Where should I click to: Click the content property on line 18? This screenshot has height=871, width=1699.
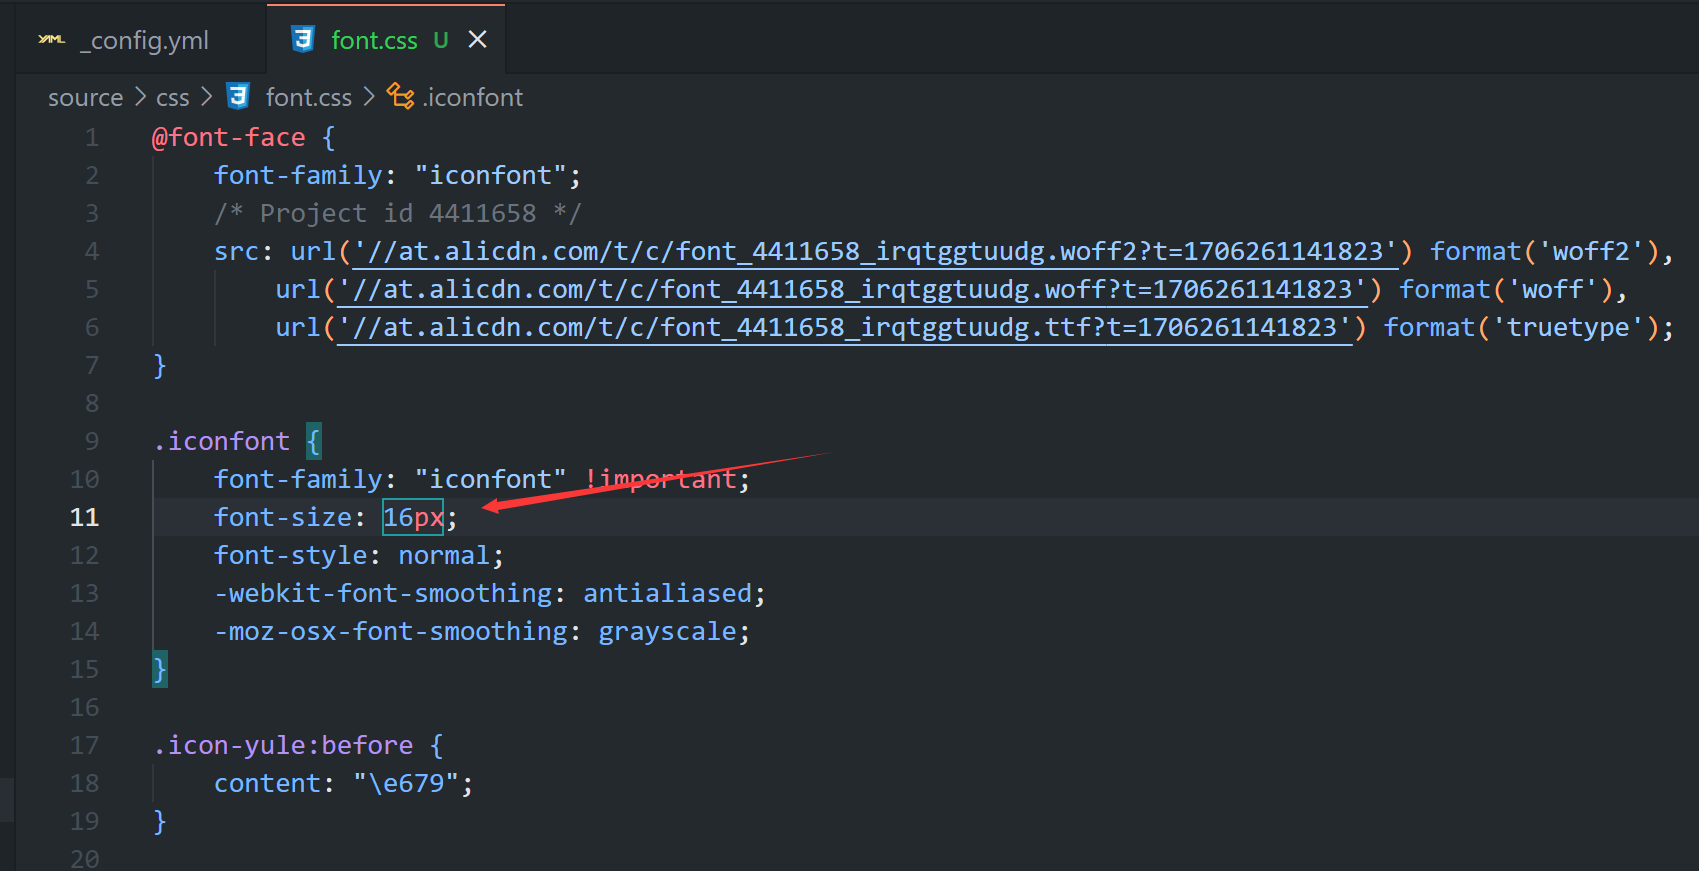(x=267, y=783)
